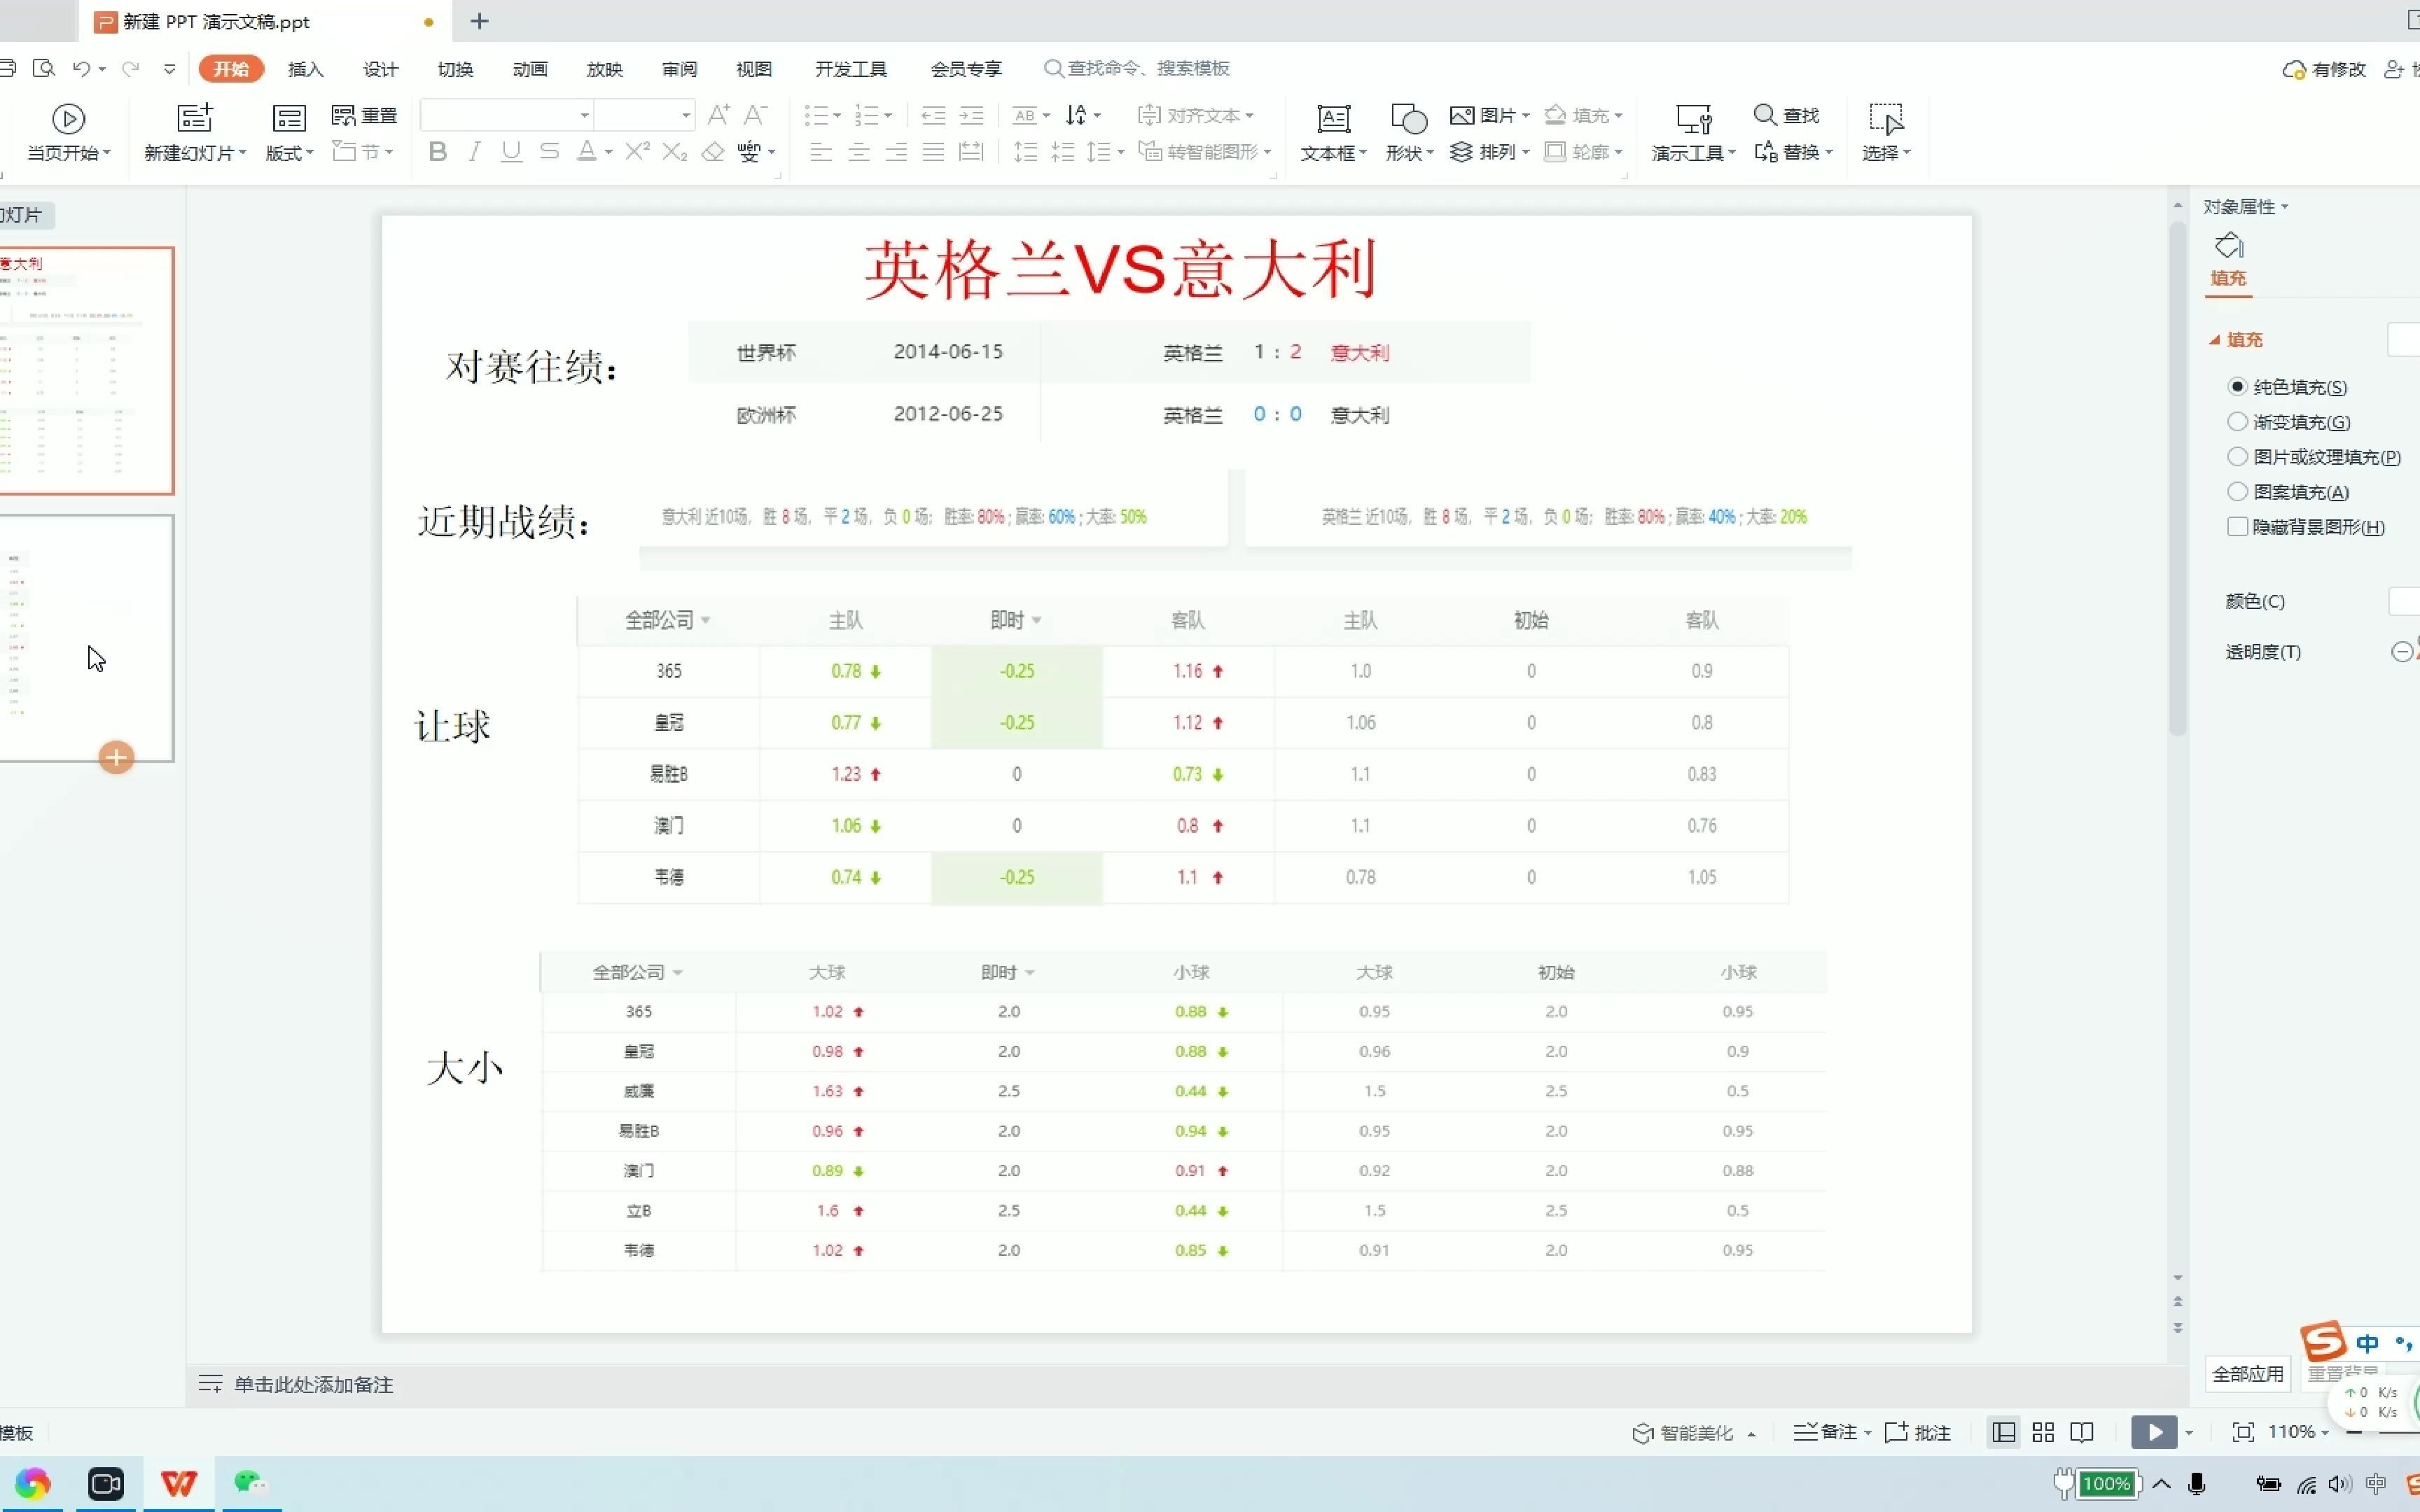2420x1512 pixels.
Task: Click the 全部应用 button
Action: point(2248,1374)
